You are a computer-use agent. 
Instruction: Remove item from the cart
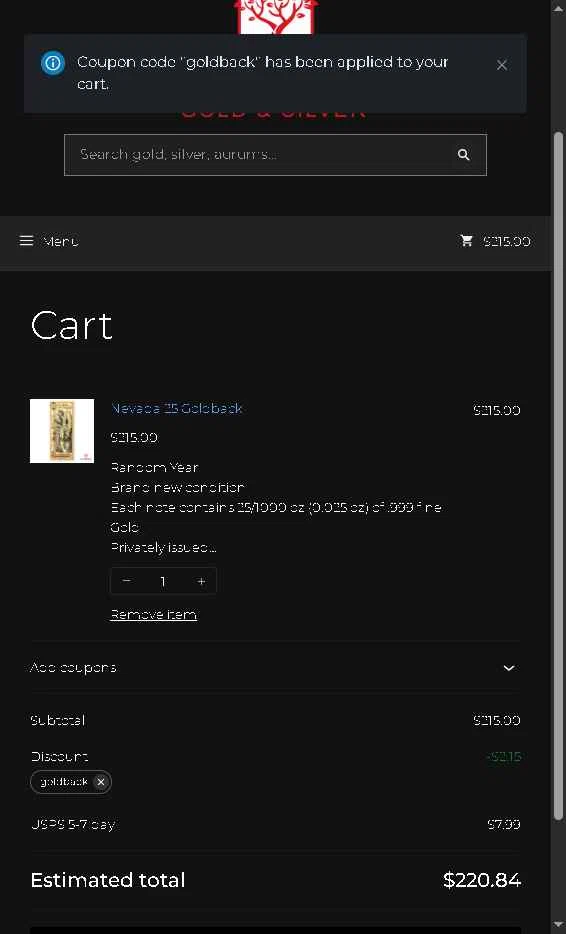coord(153,615)
